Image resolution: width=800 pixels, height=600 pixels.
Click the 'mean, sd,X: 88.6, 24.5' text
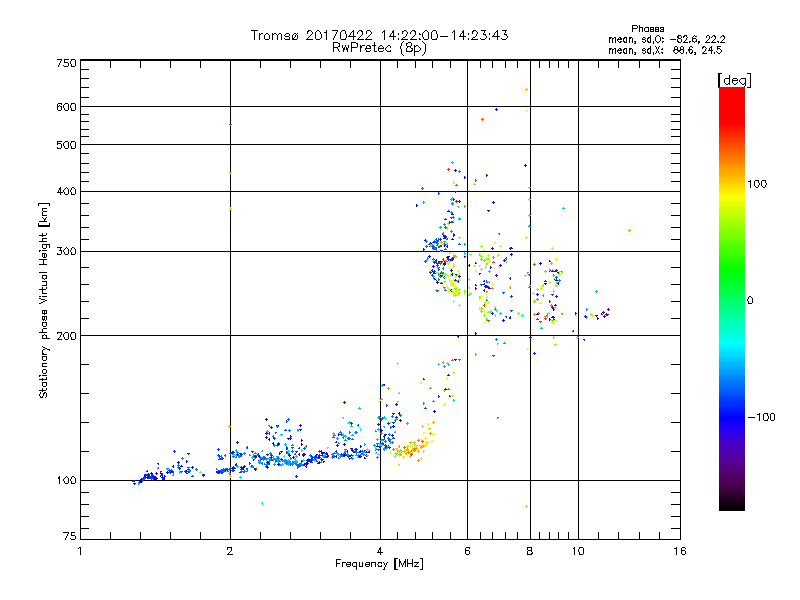(665, 50)
